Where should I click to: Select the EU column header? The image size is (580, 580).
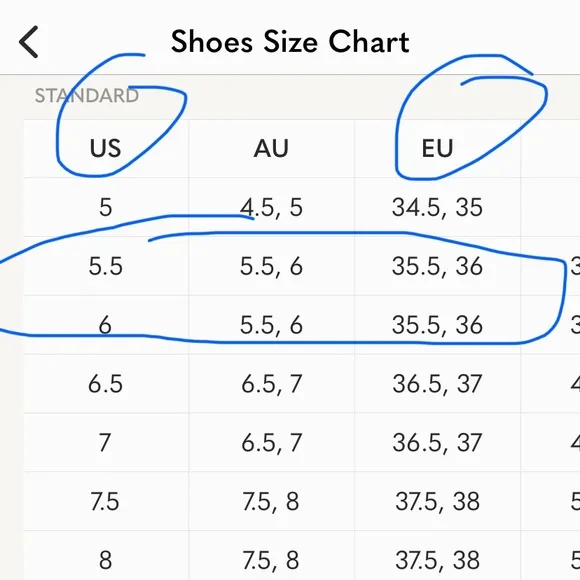437,148
